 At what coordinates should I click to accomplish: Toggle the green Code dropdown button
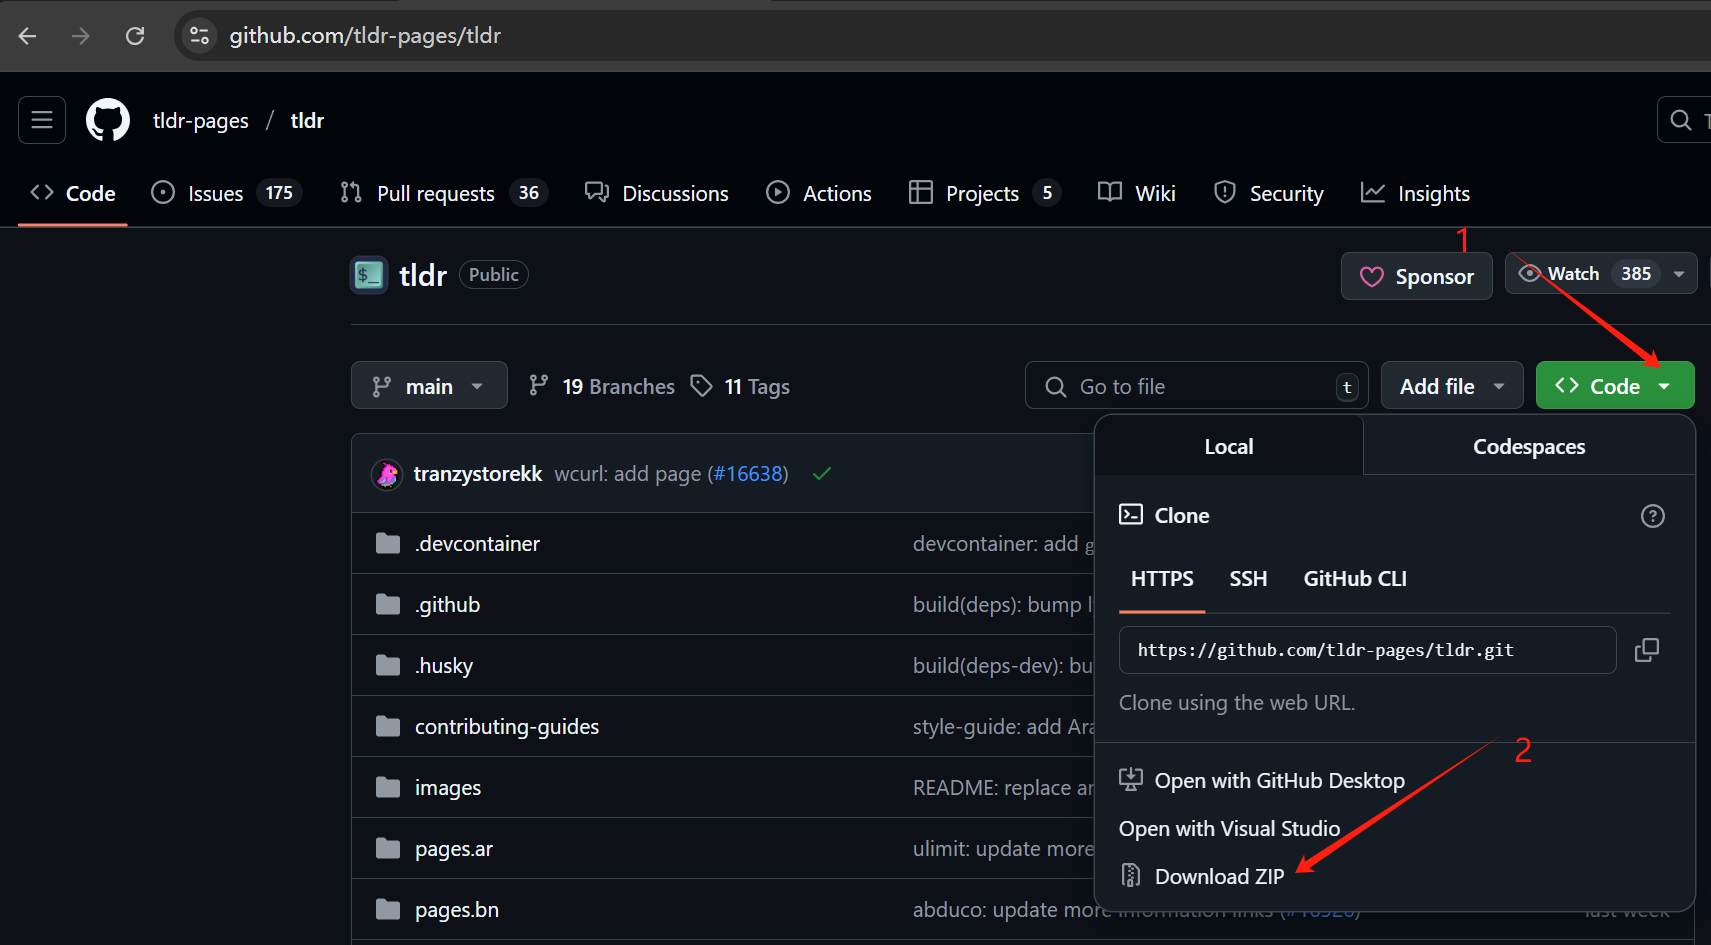pyautogui.click(x=1615, y=386)
